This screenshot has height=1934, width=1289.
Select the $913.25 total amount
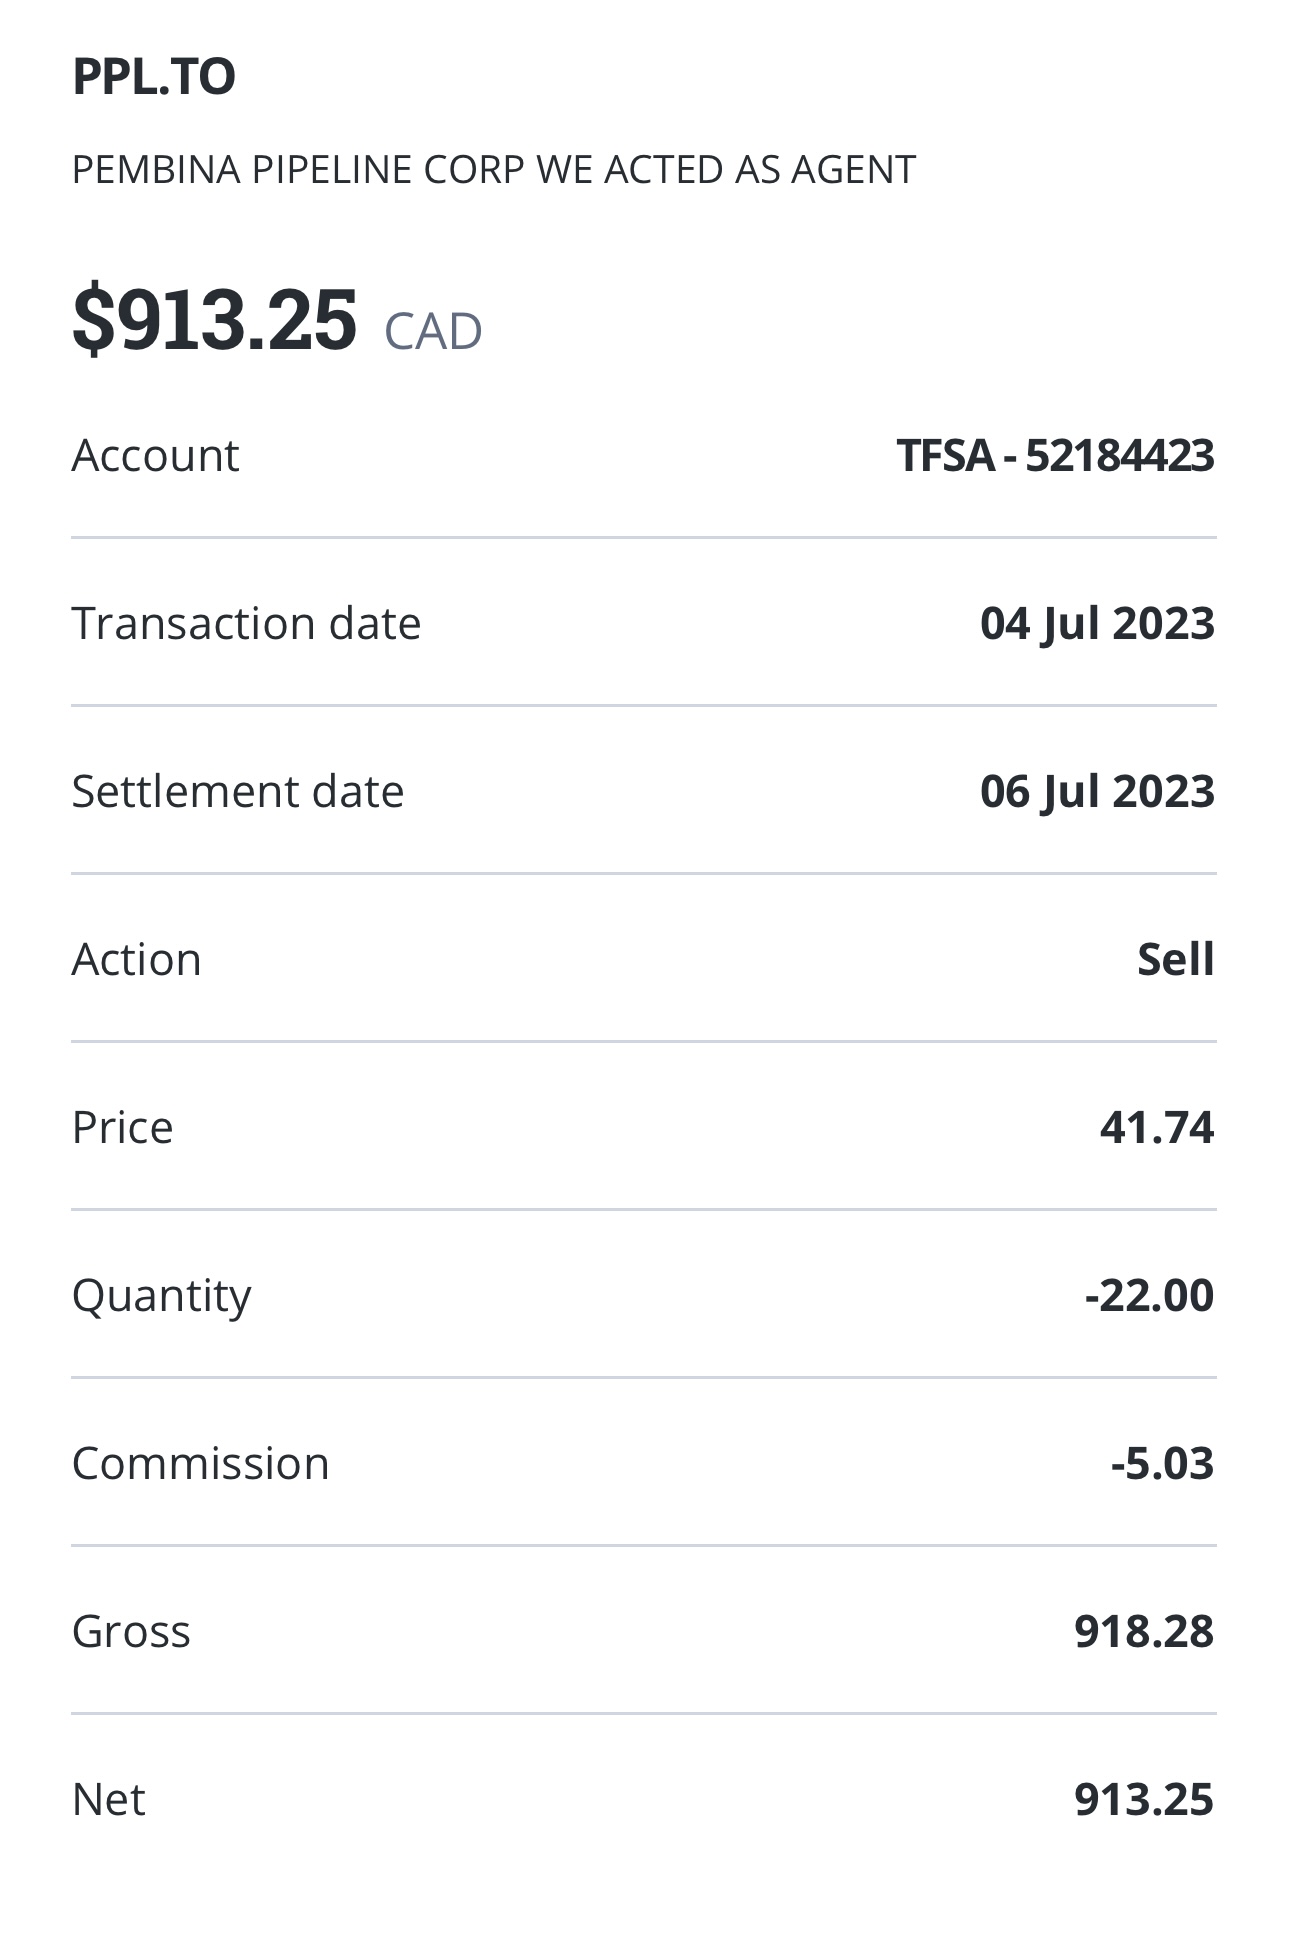(214, 320)
